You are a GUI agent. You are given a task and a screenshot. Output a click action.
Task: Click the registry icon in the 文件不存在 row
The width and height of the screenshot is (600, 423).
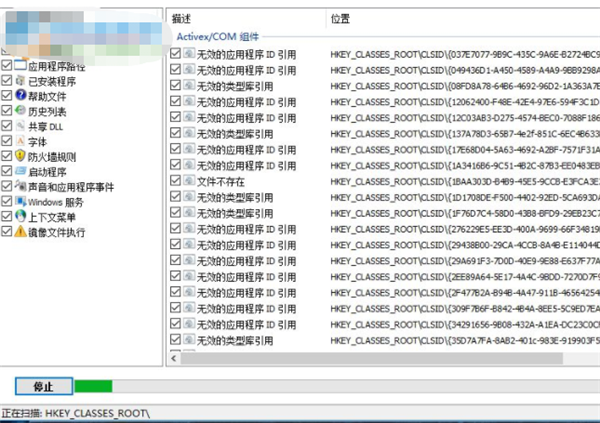[x=189, y=181]
